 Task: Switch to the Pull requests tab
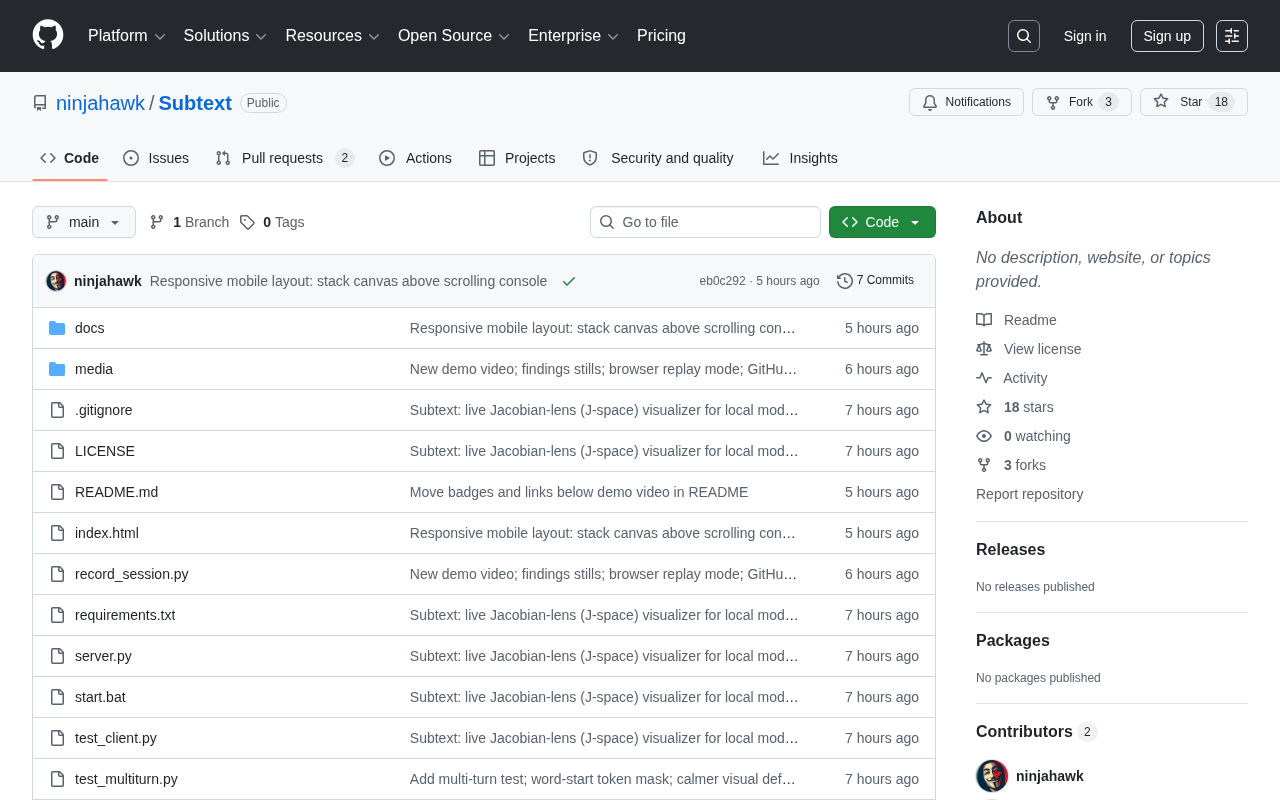click(285, 158)
